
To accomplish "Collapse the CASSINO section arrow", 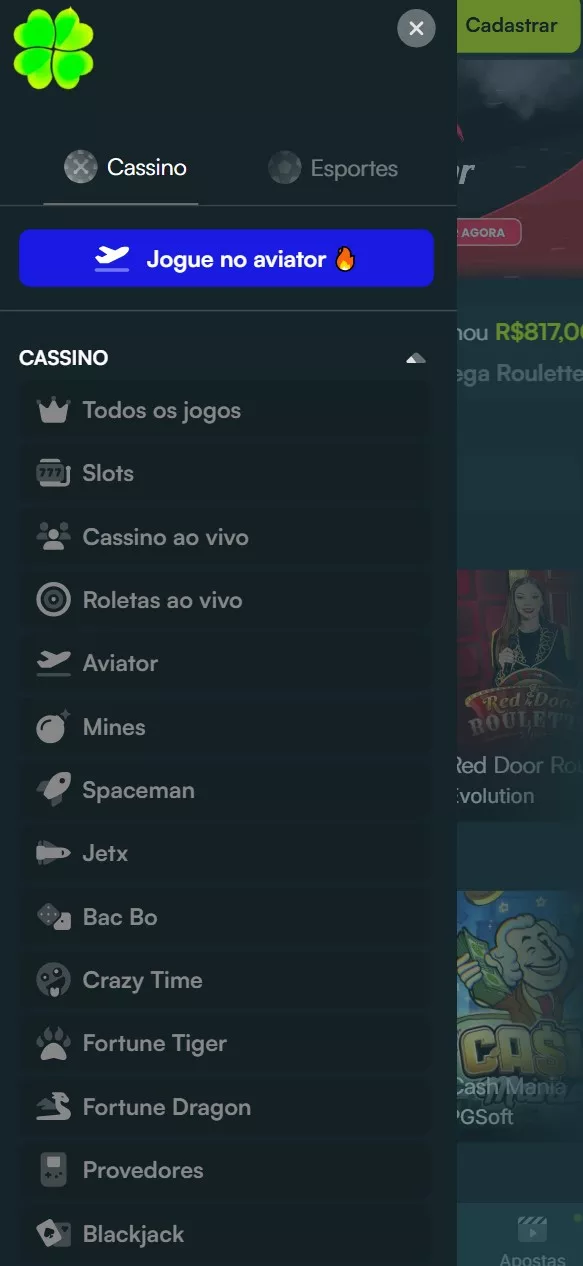I will [416, 358].
